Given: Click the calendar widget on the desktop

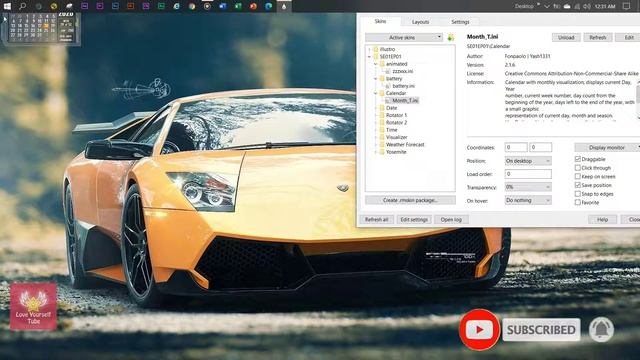Looking at the screenshot, I should (42, 28).
